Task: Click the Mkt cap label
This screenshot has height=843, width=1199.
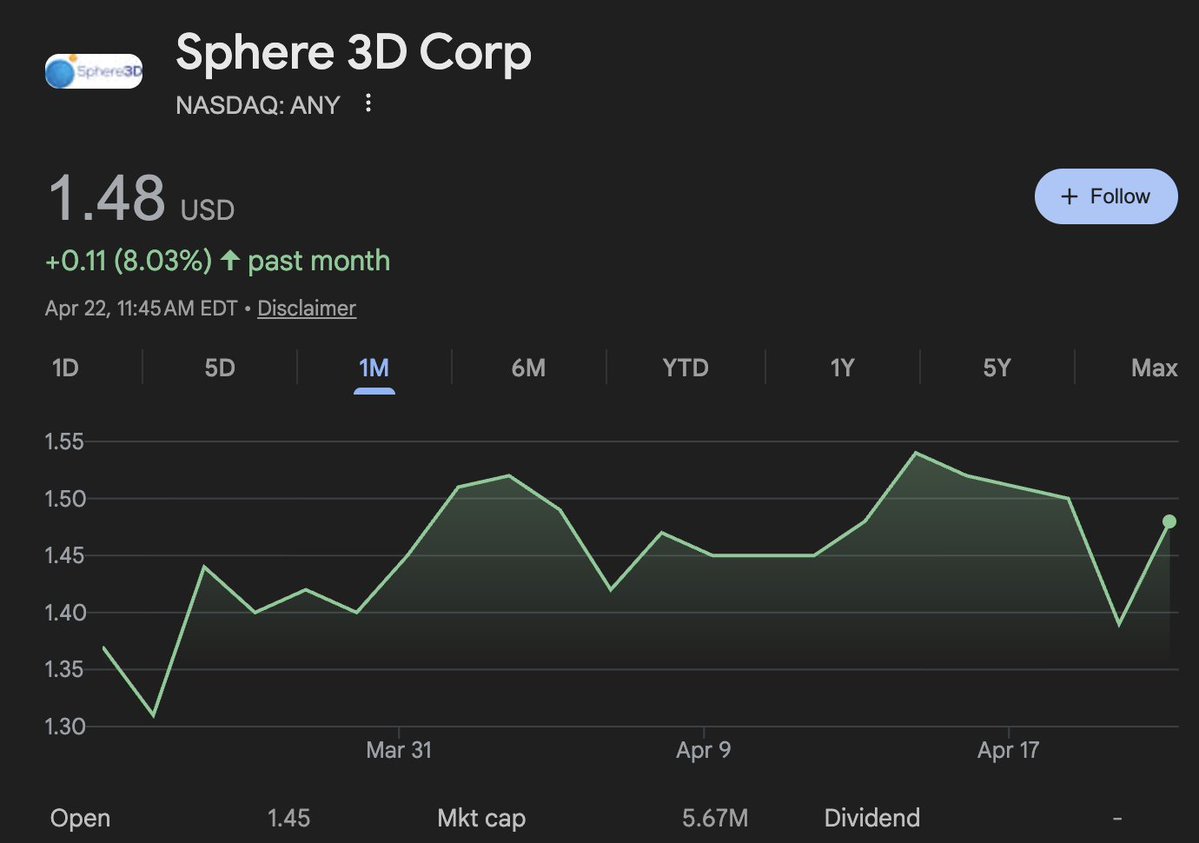Action: click(482, 819)
